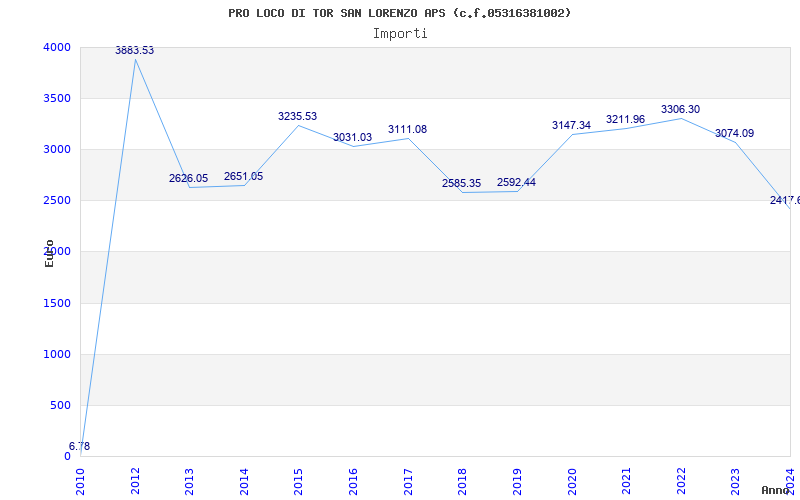This screenshot has height=500, width=800.
Task: Select the Importi subtitle
Action: tap(400, 34)
